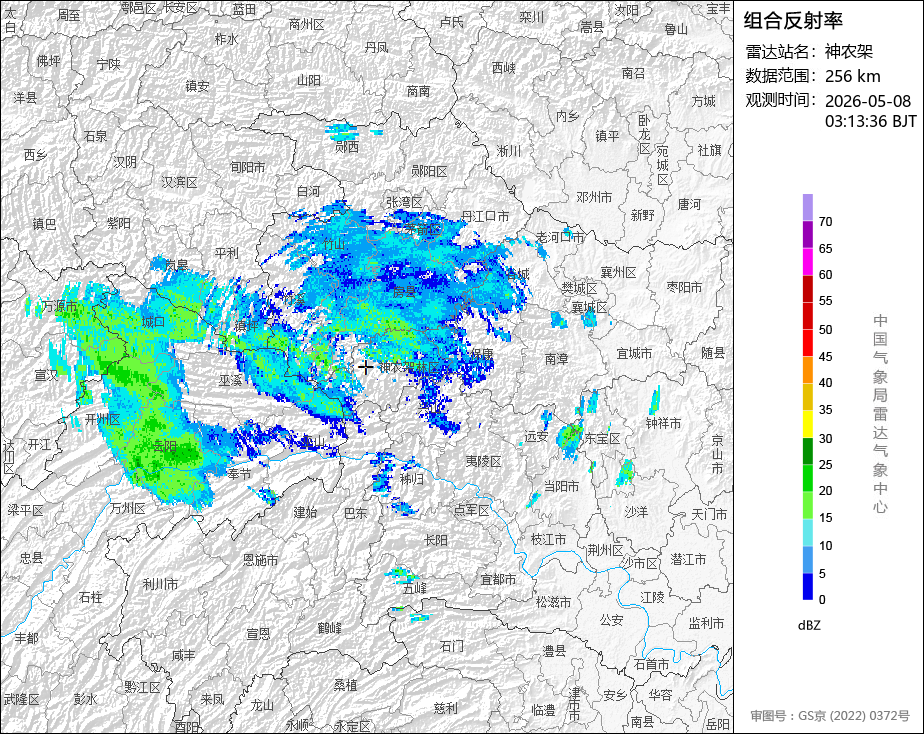Select the "巫溪" label

coord(230,381)
